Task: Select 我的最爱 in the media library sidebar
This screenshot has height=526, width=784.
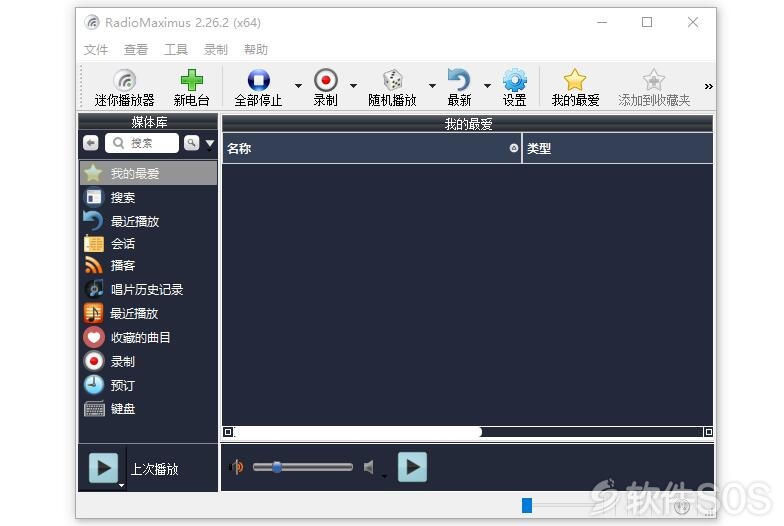Action: pyautogui.click(x=148, y=174)
